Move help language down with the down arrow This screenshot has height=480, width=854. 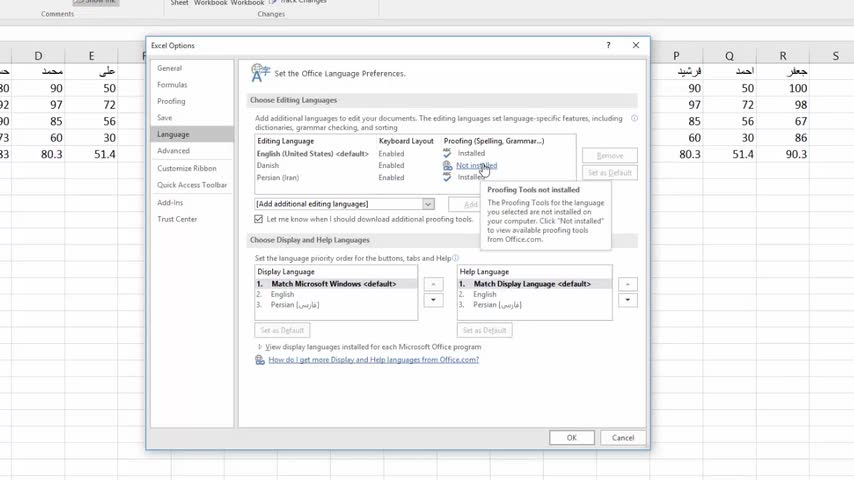627,300
